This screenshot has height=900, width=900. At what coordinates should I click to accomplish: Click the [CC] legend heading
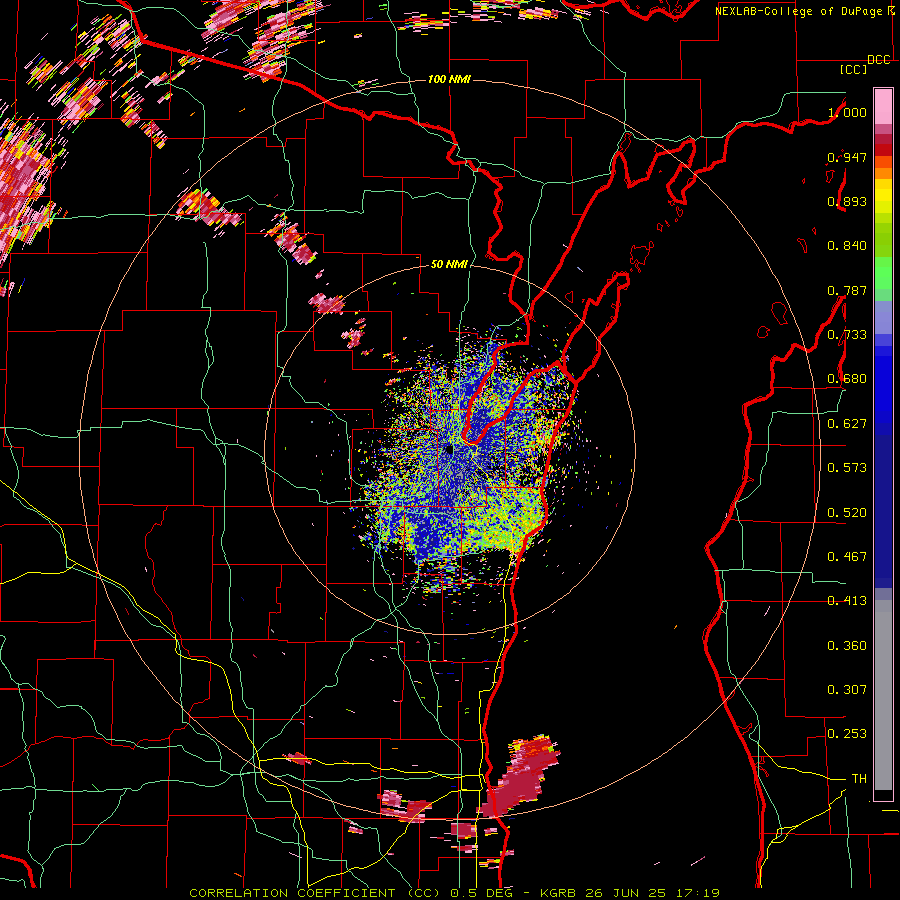[853, 69]
